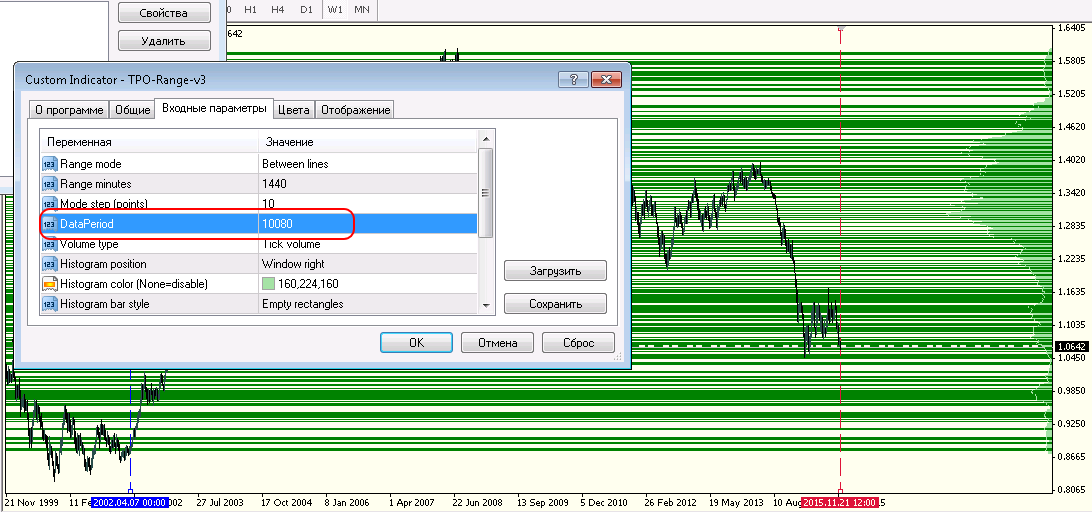Image resolution: width=1092 pixels, height=512 pixels.
Task: Switch to the MN monthly timeframe
Action: [x=362, y=9]
